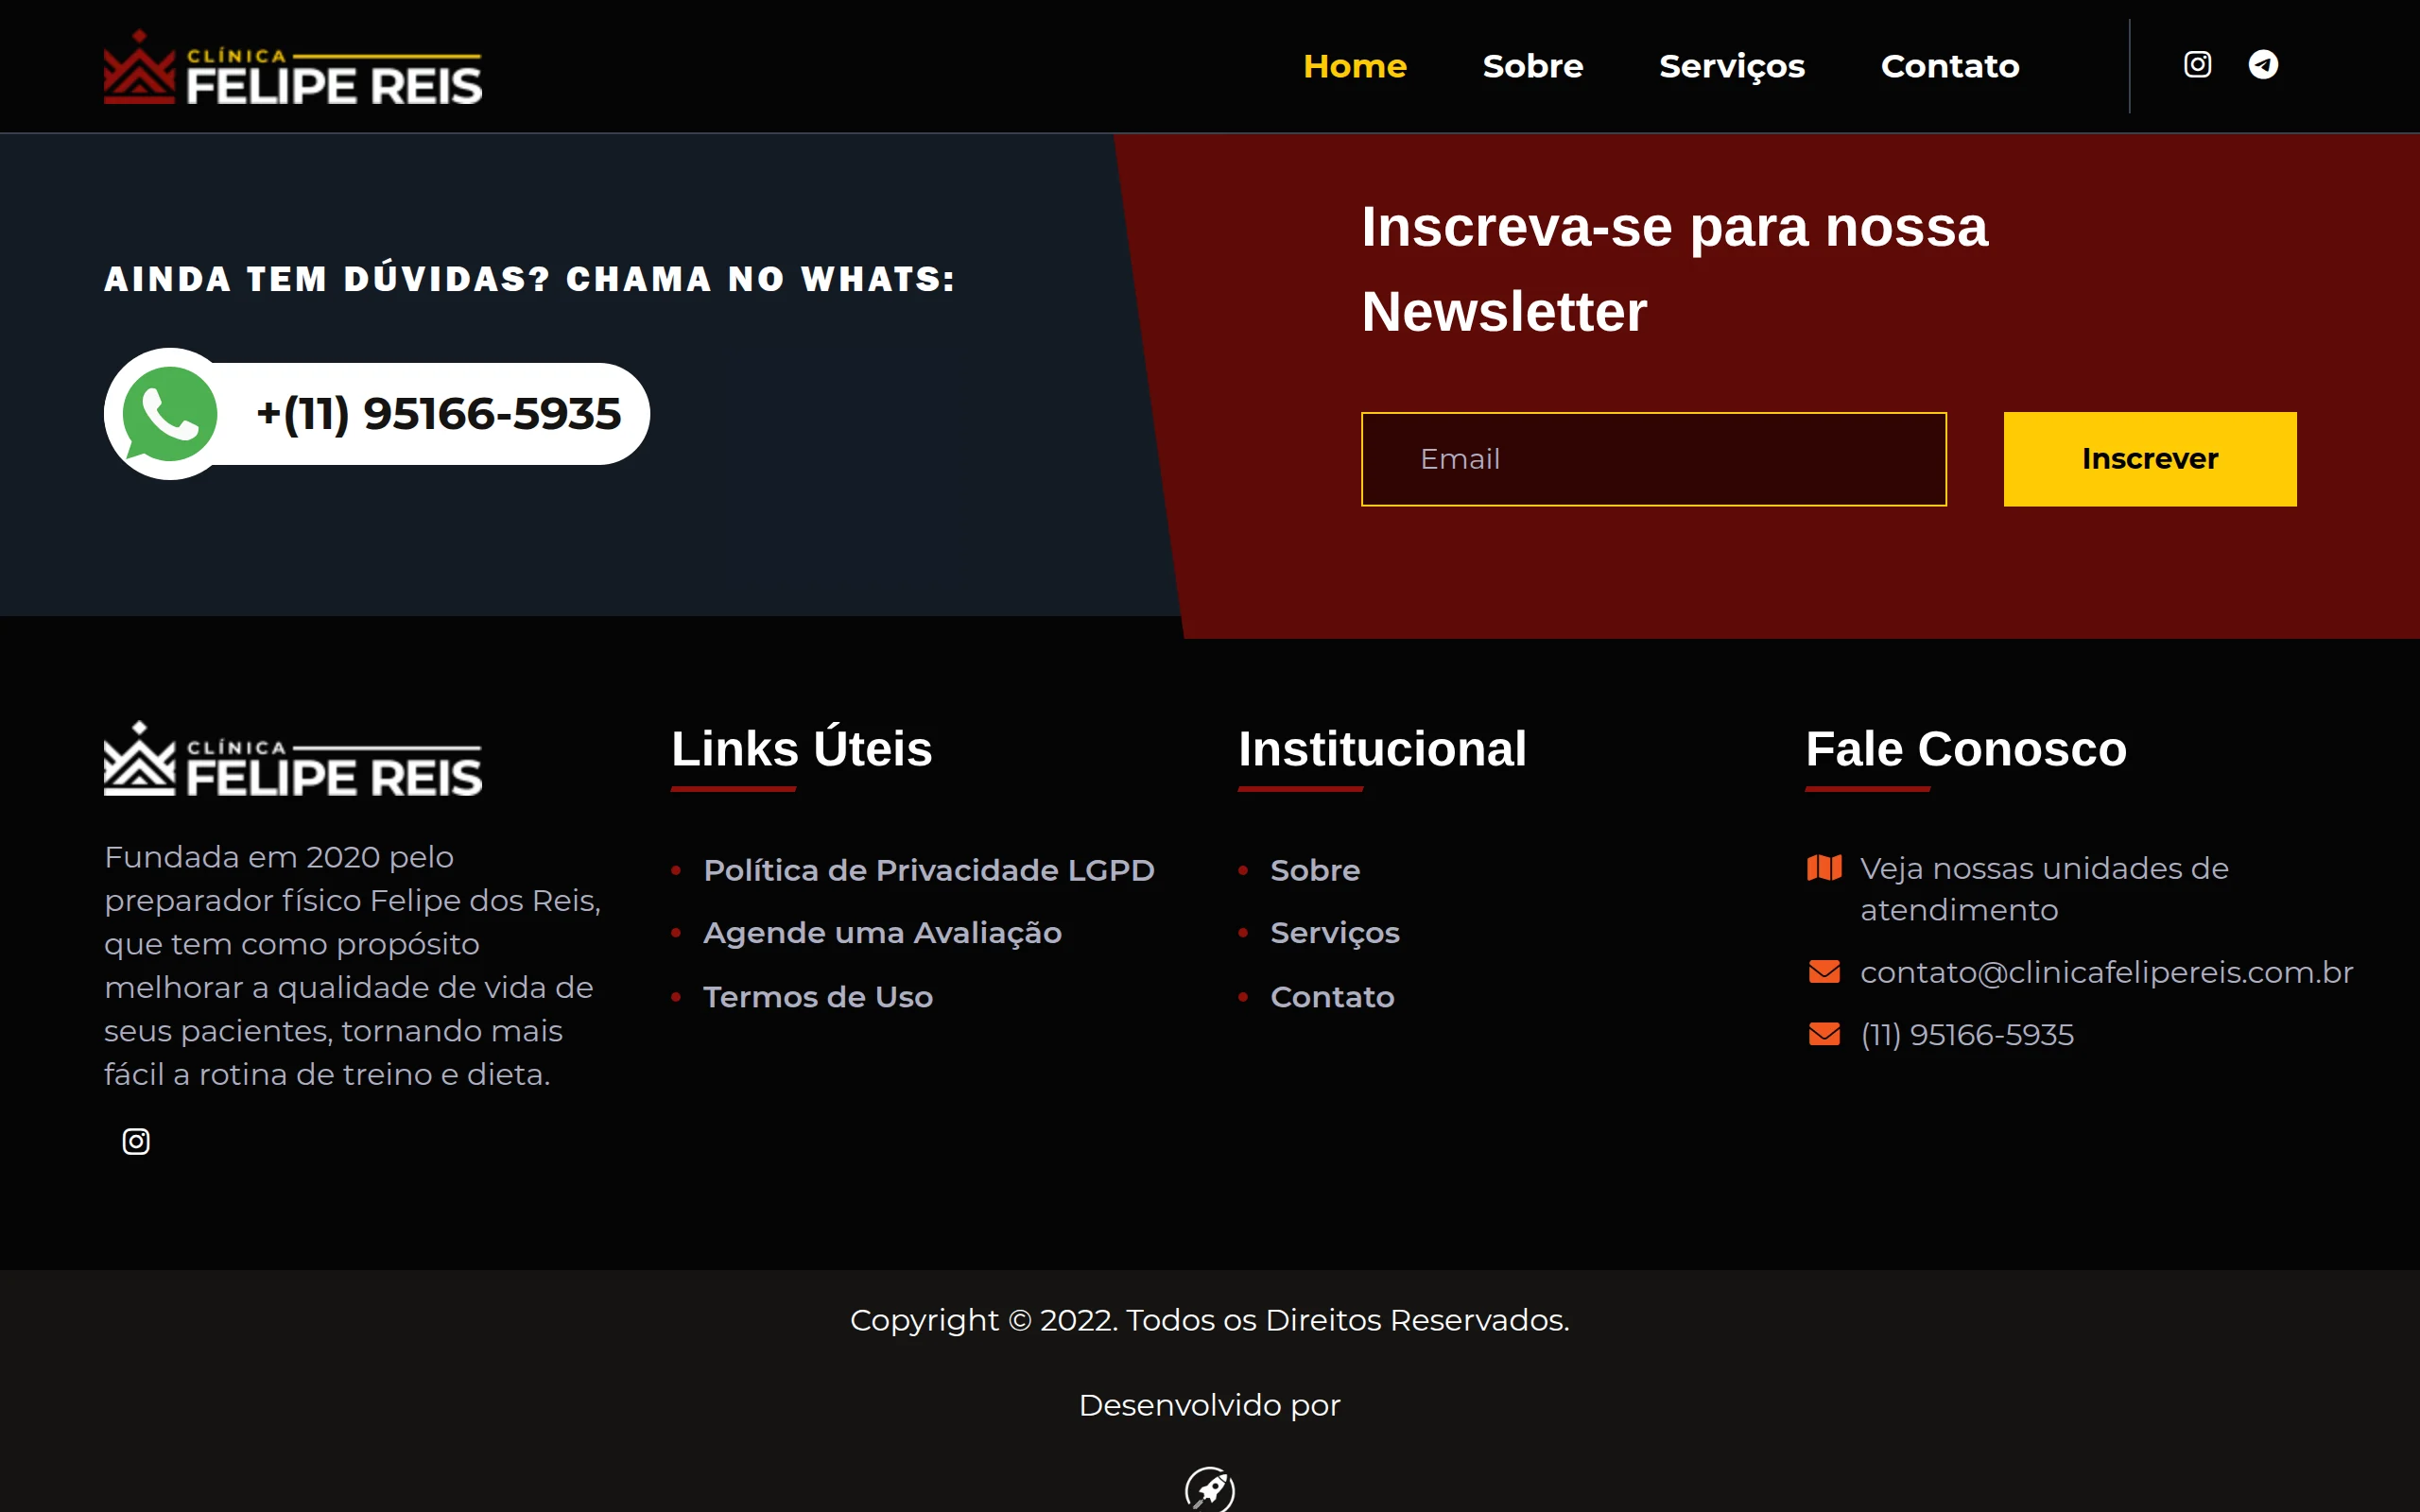Click the Fundada em 2020 description paragraph
Screen dimensions: 2420x1512
coord(353,965)
